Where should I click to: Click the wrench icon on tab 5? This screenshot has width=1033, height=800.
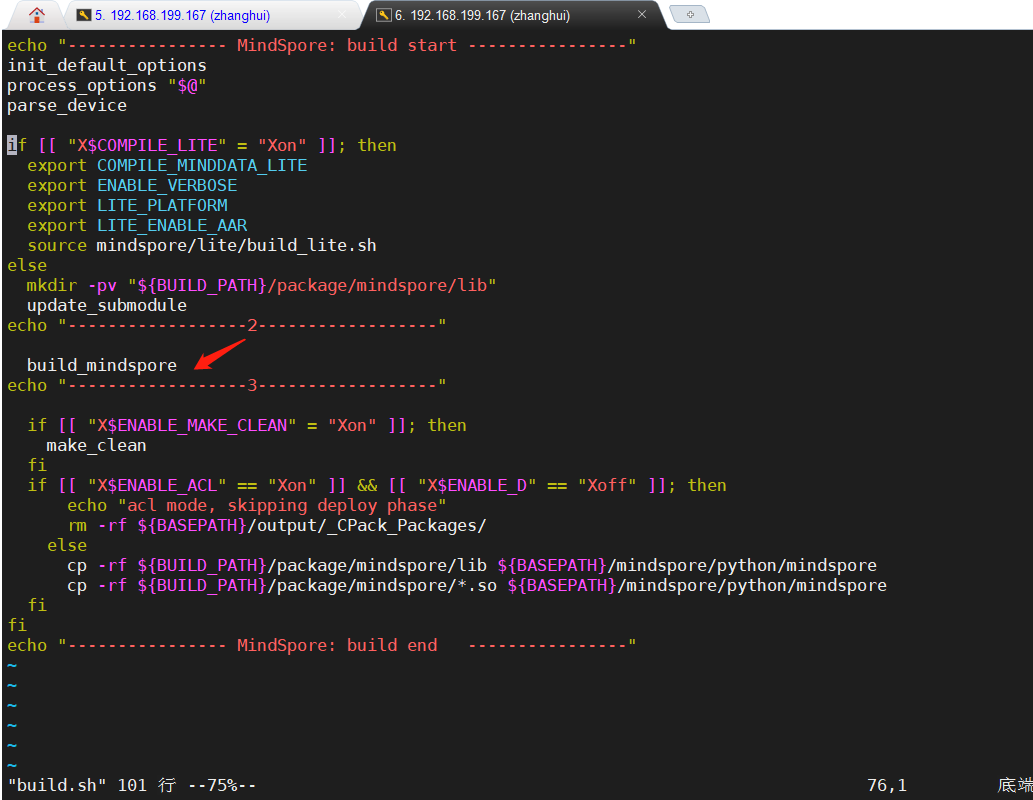[84, 15]
